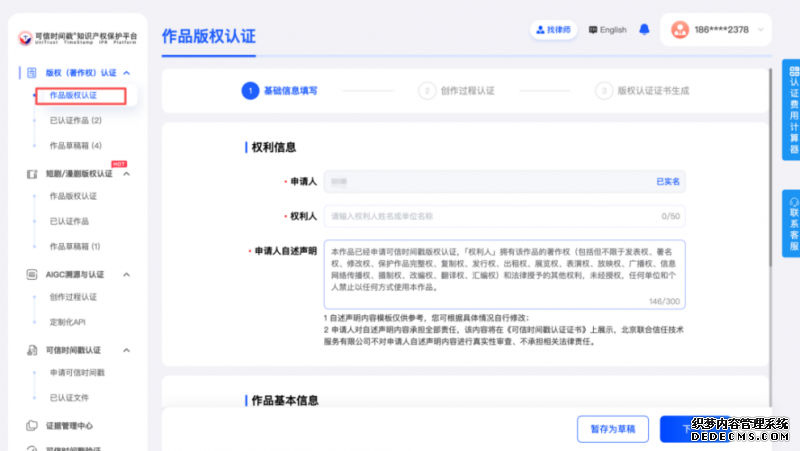Collapse the 版权(著作权)认证 section
Image resolution: width=800 pixels, height=451 pixels.
[x=126, y=73]
